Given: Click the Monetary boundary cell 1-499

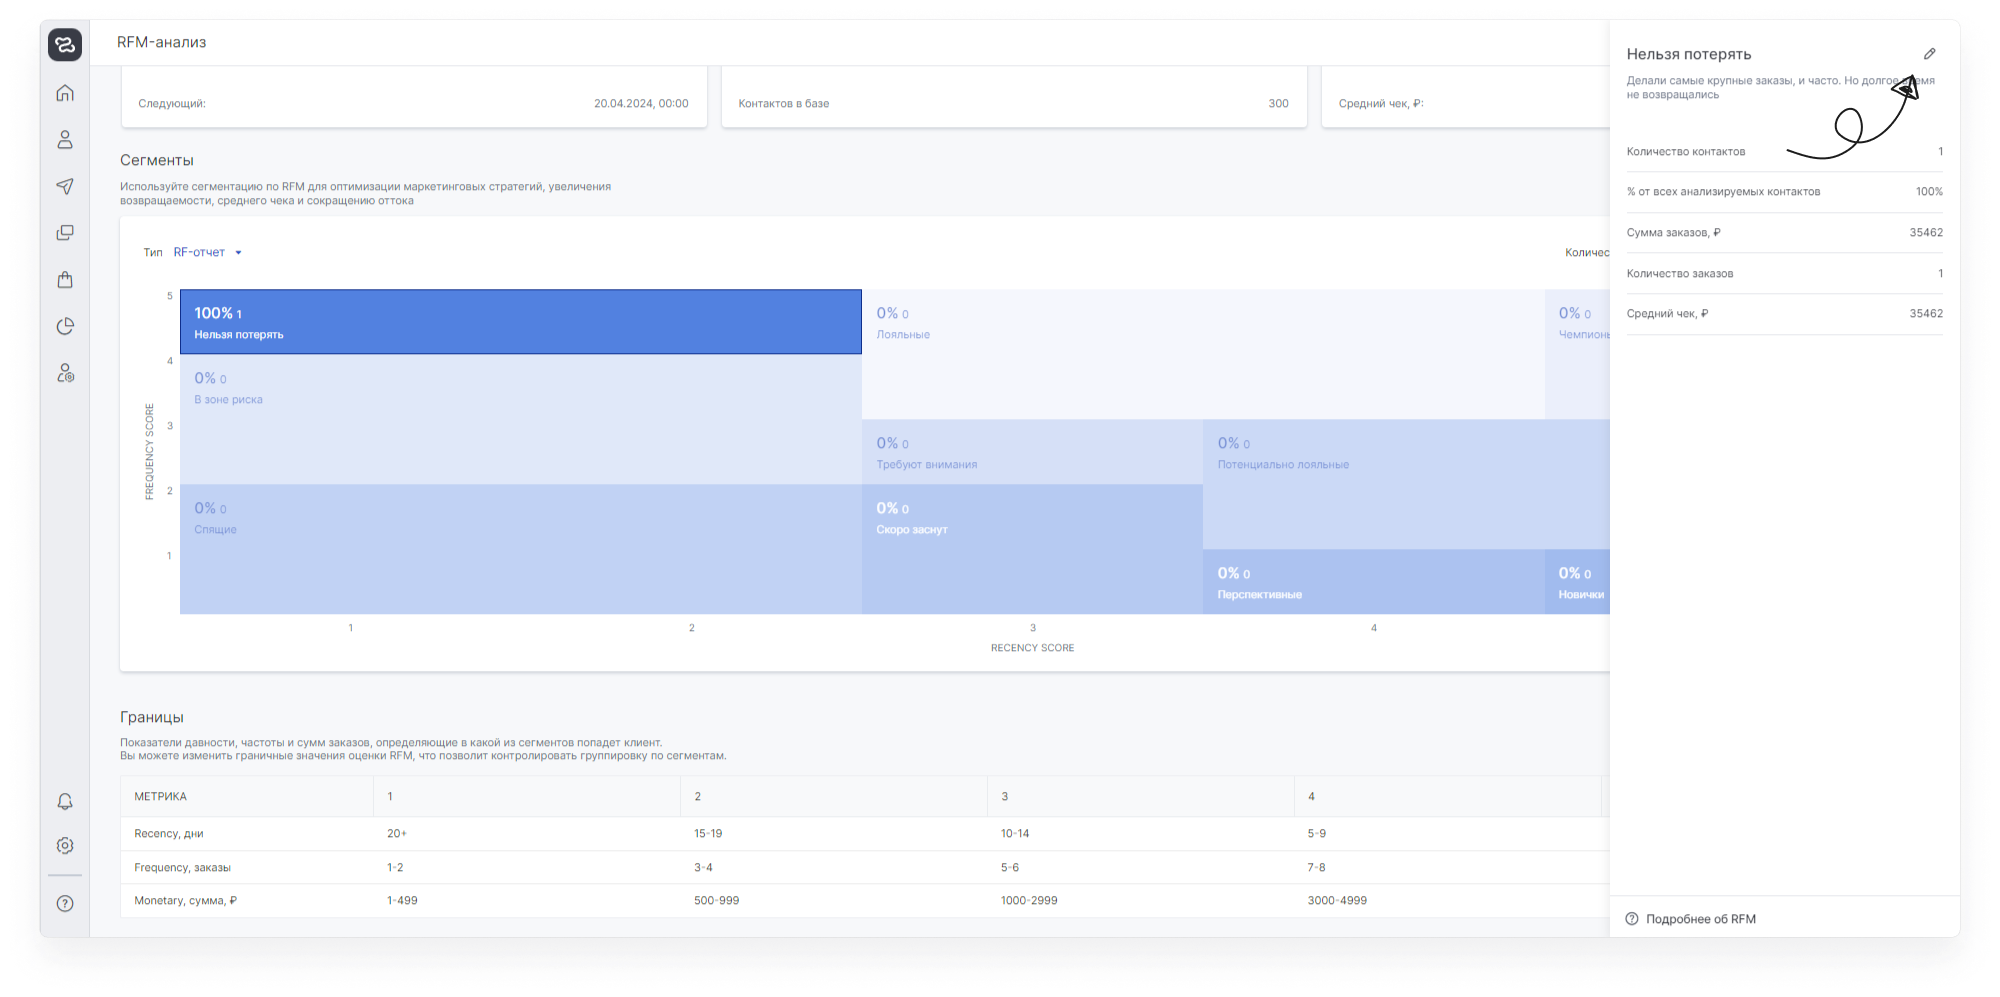Looking at the screenshot, I should point(402,900).
